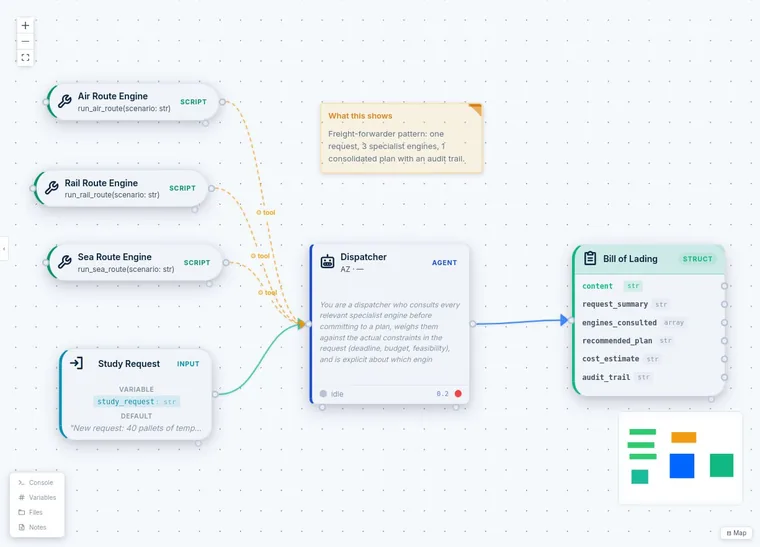
Task: Click the blue Dispatcher block in minimap
Action: [681, 466]
